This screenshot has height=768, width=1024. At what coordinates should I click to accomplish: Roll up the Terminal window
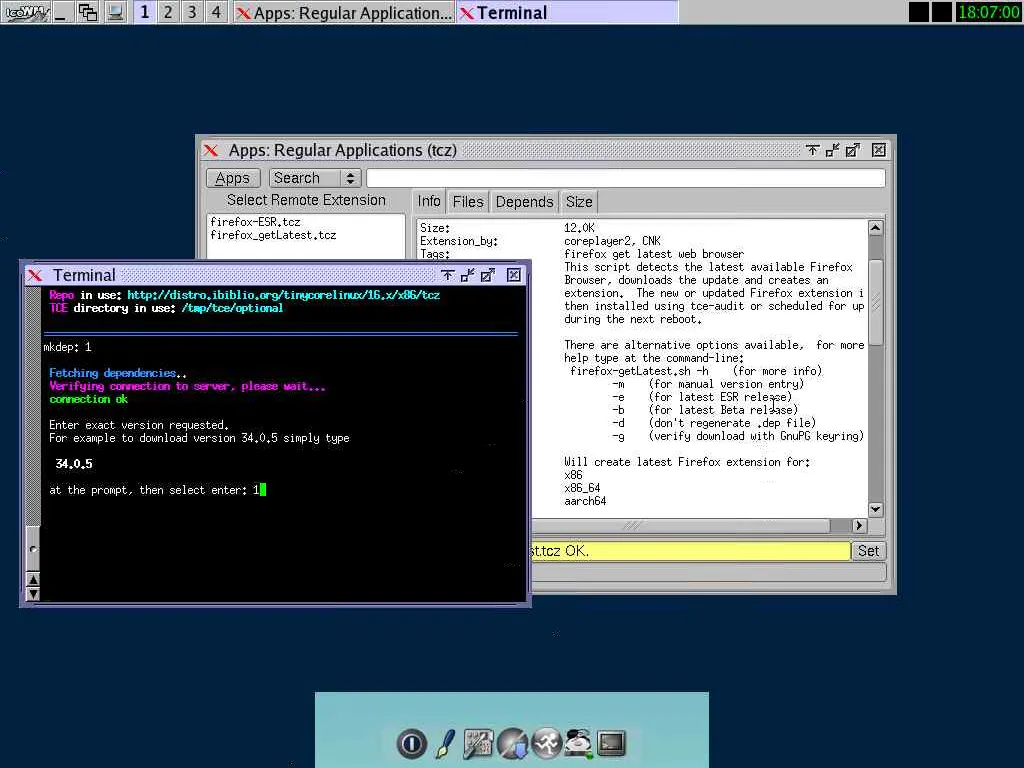447,275
